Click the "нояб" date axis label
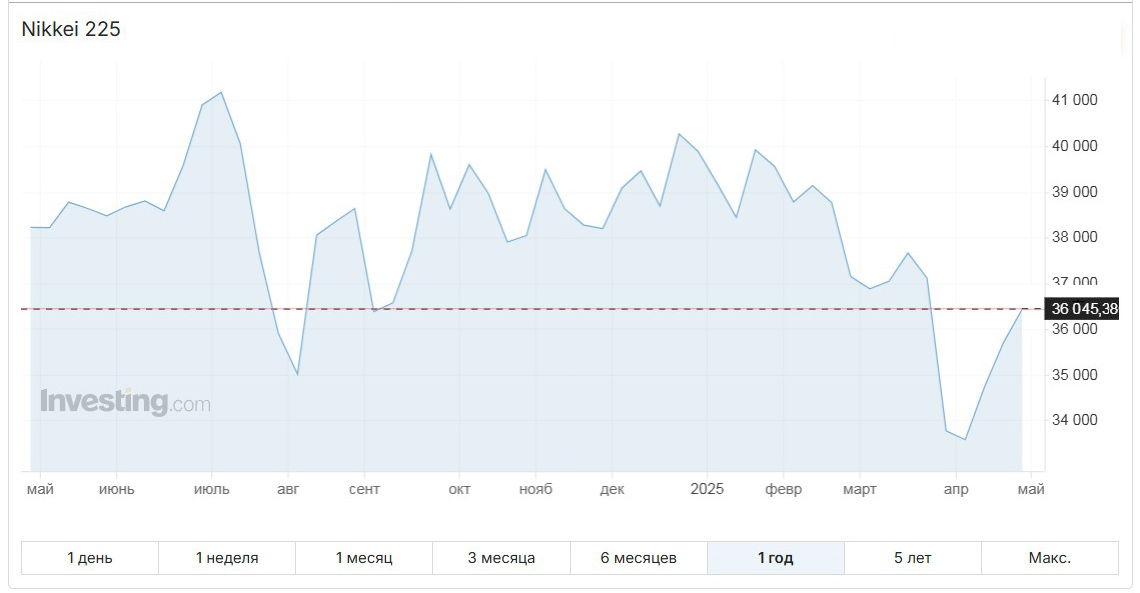The height and width of the screenshot is (593, 1140). pyautogui.click(x=536, y=489)
